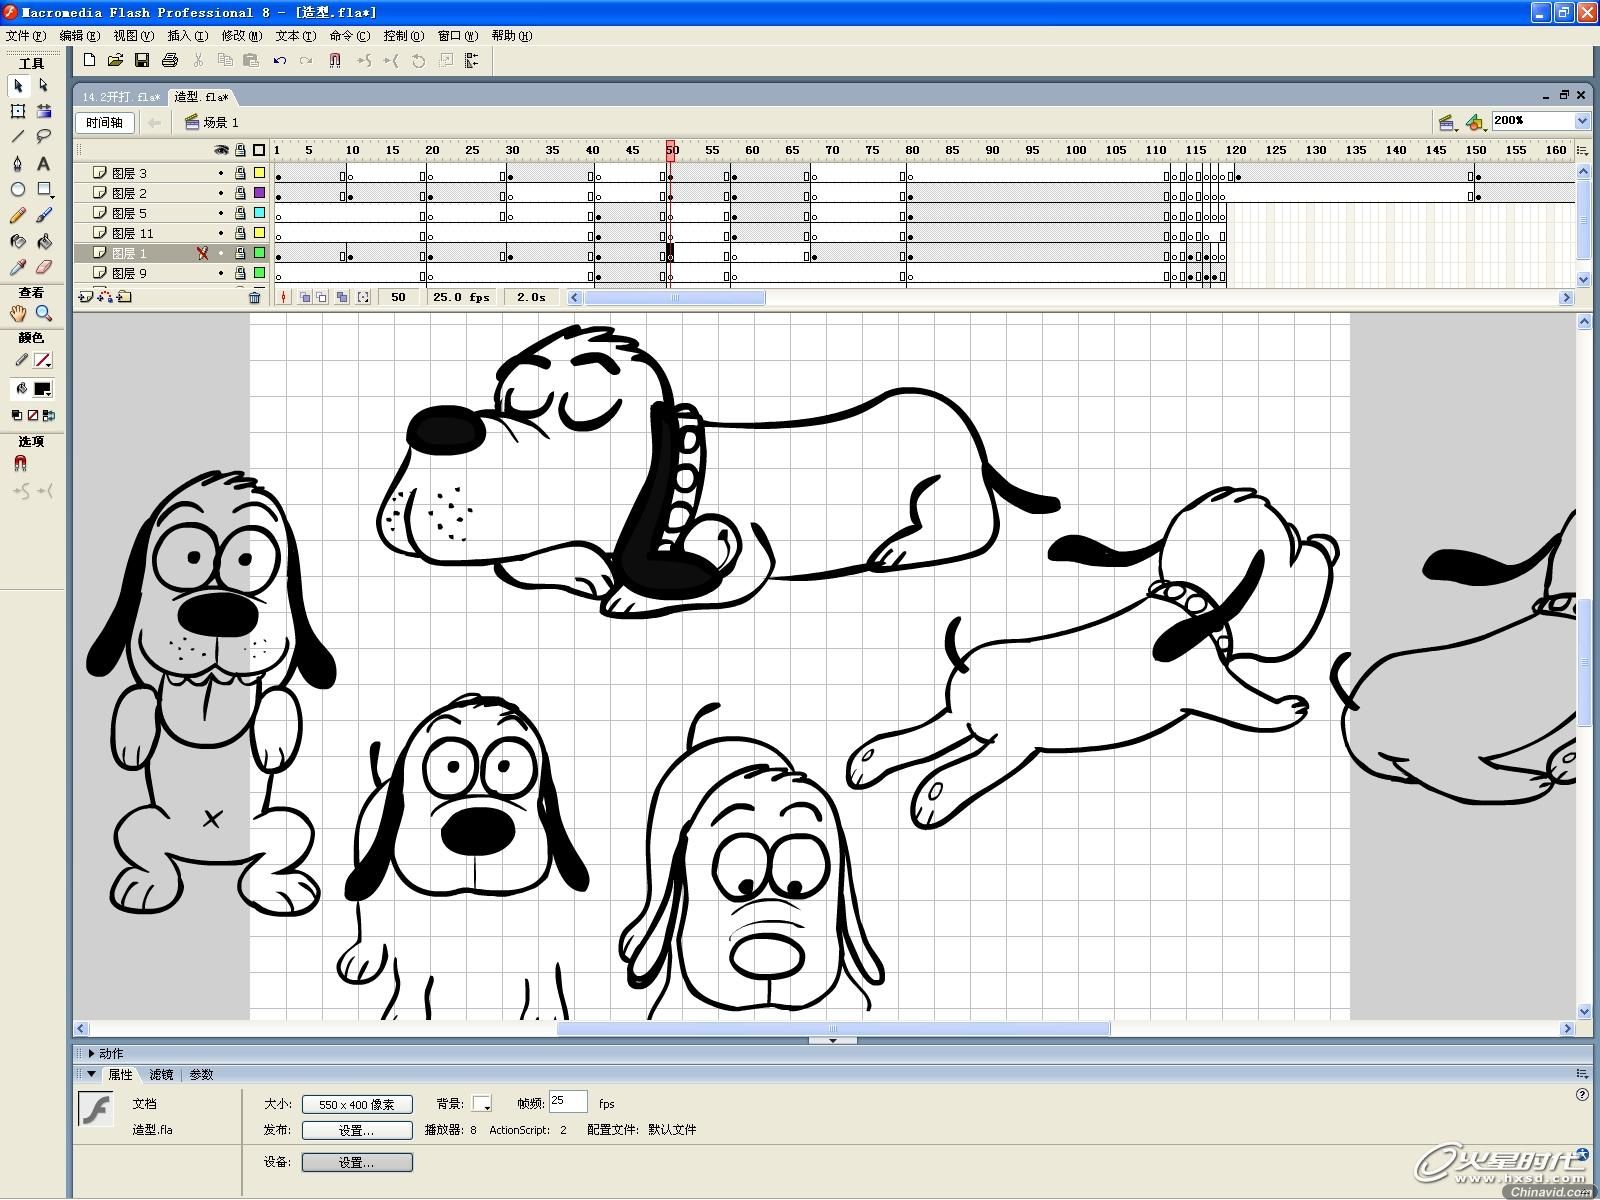Show or hide all layers eye icon

[221, 150]
